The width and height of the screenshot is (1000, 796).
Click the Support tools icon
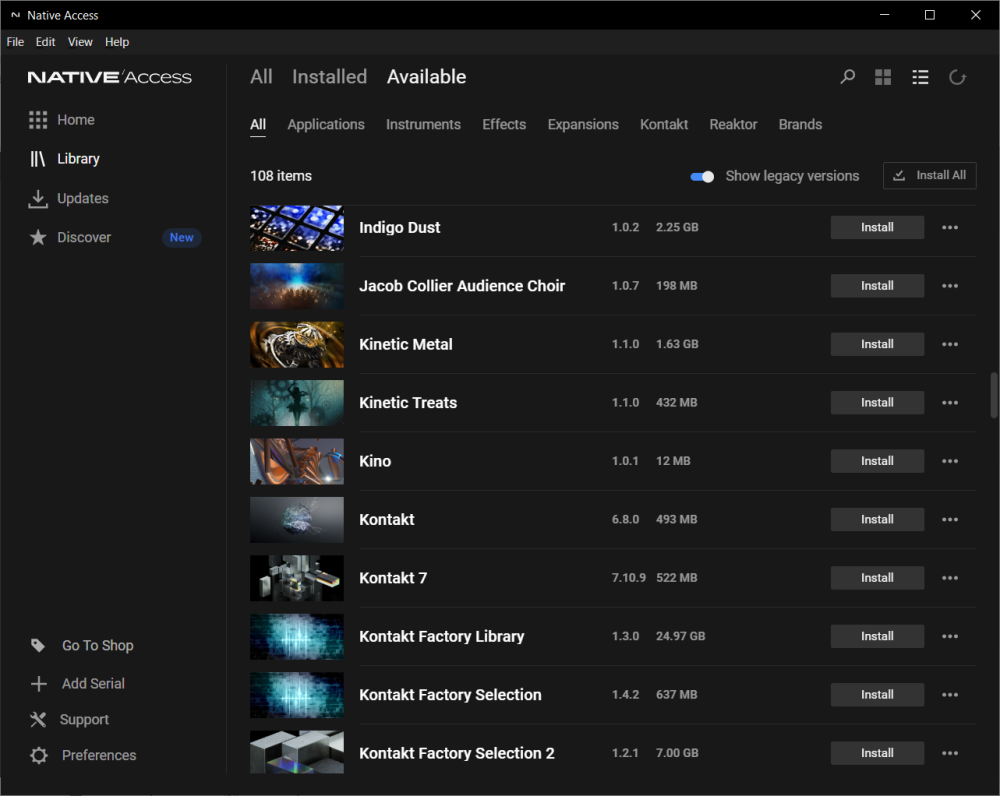coord(38,719)
